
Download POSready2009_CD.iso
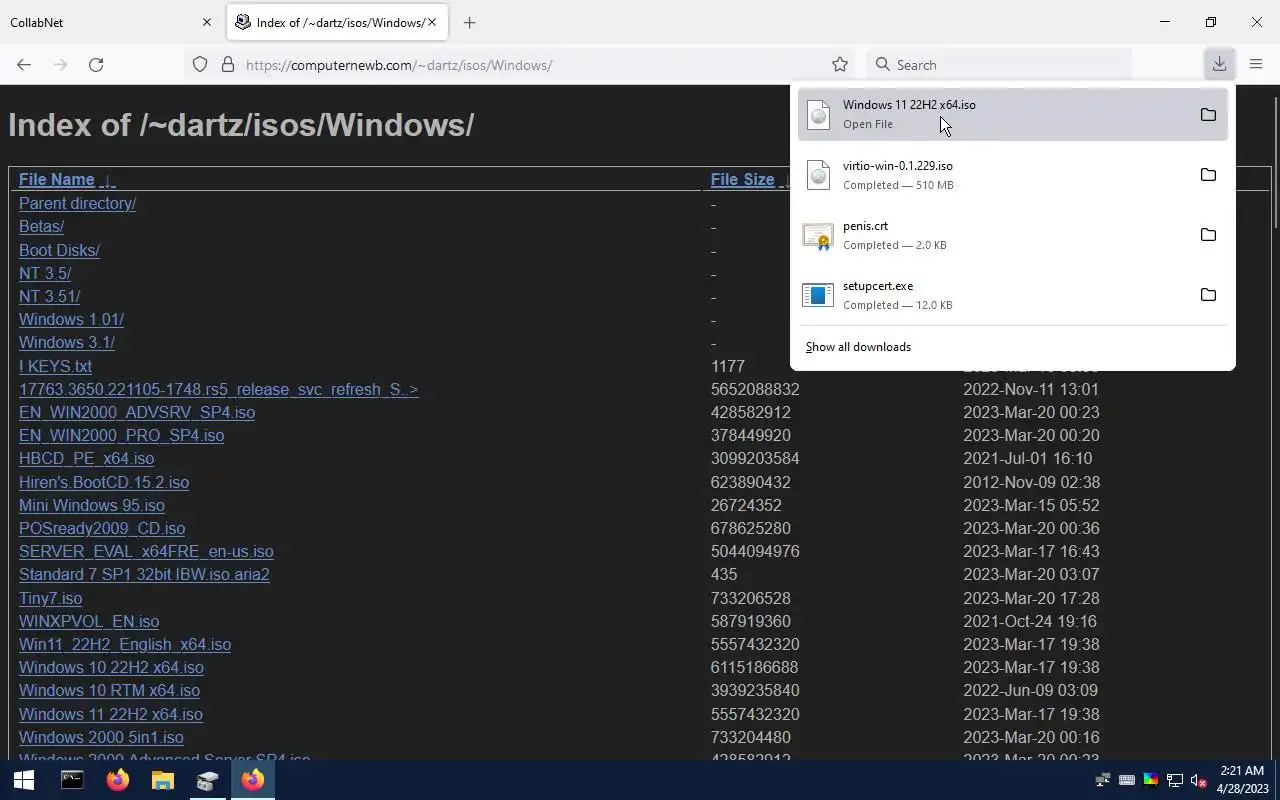click(102, 528)
